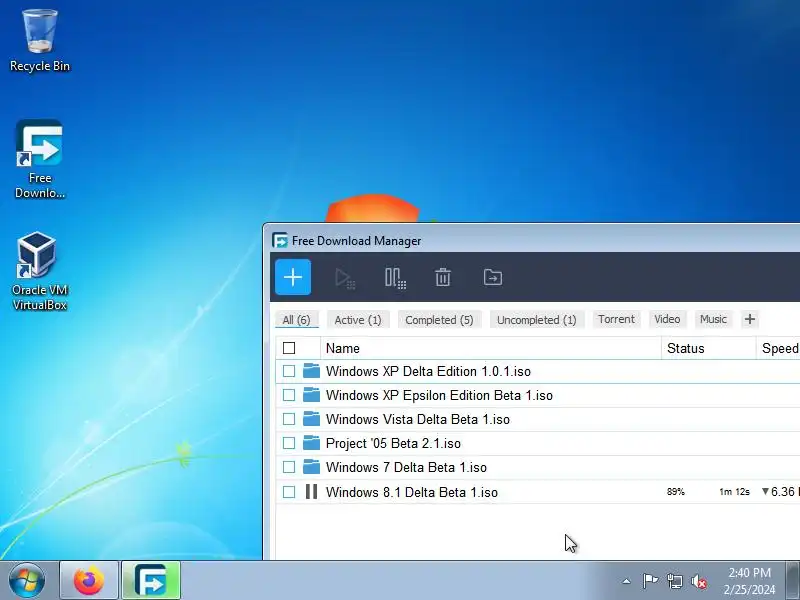Open the Windows Start orb
The image size is (800, 600).
(27, 581)
